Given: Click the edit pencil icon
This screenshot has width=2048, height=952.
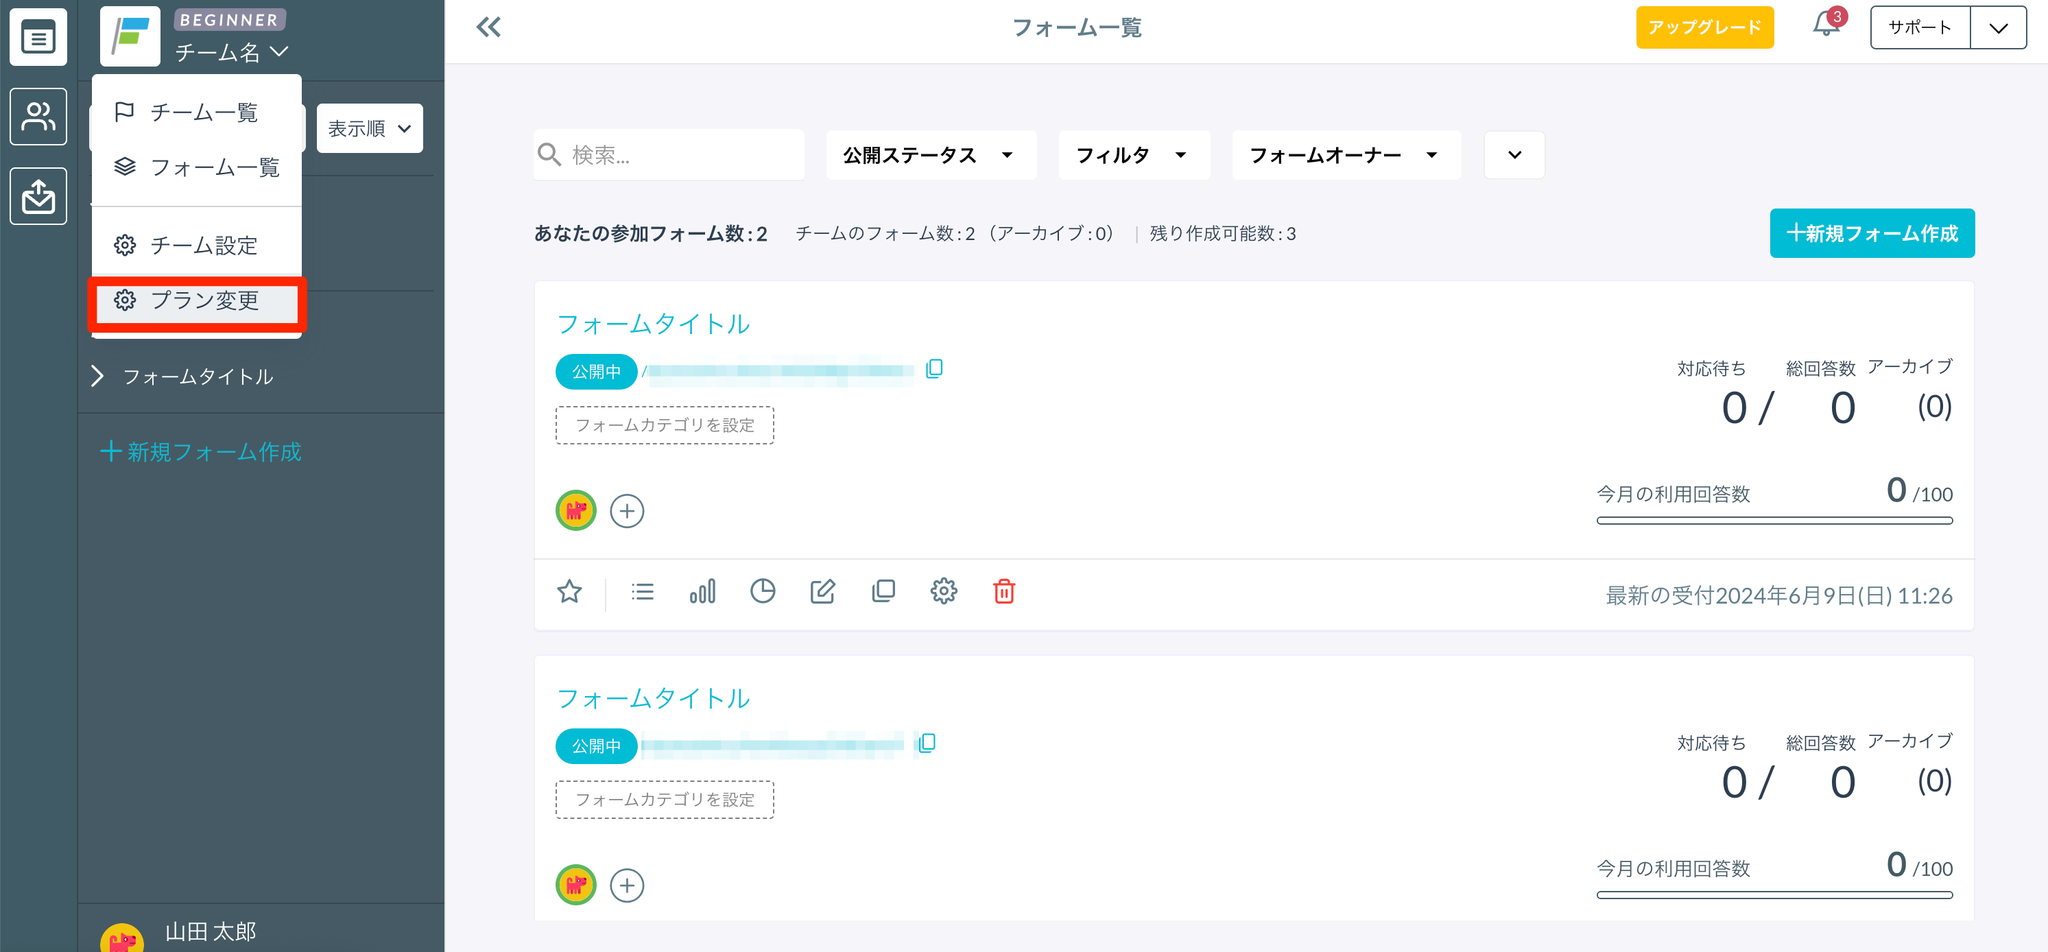Looking at the screenshot, I should (x=823, y=592).
